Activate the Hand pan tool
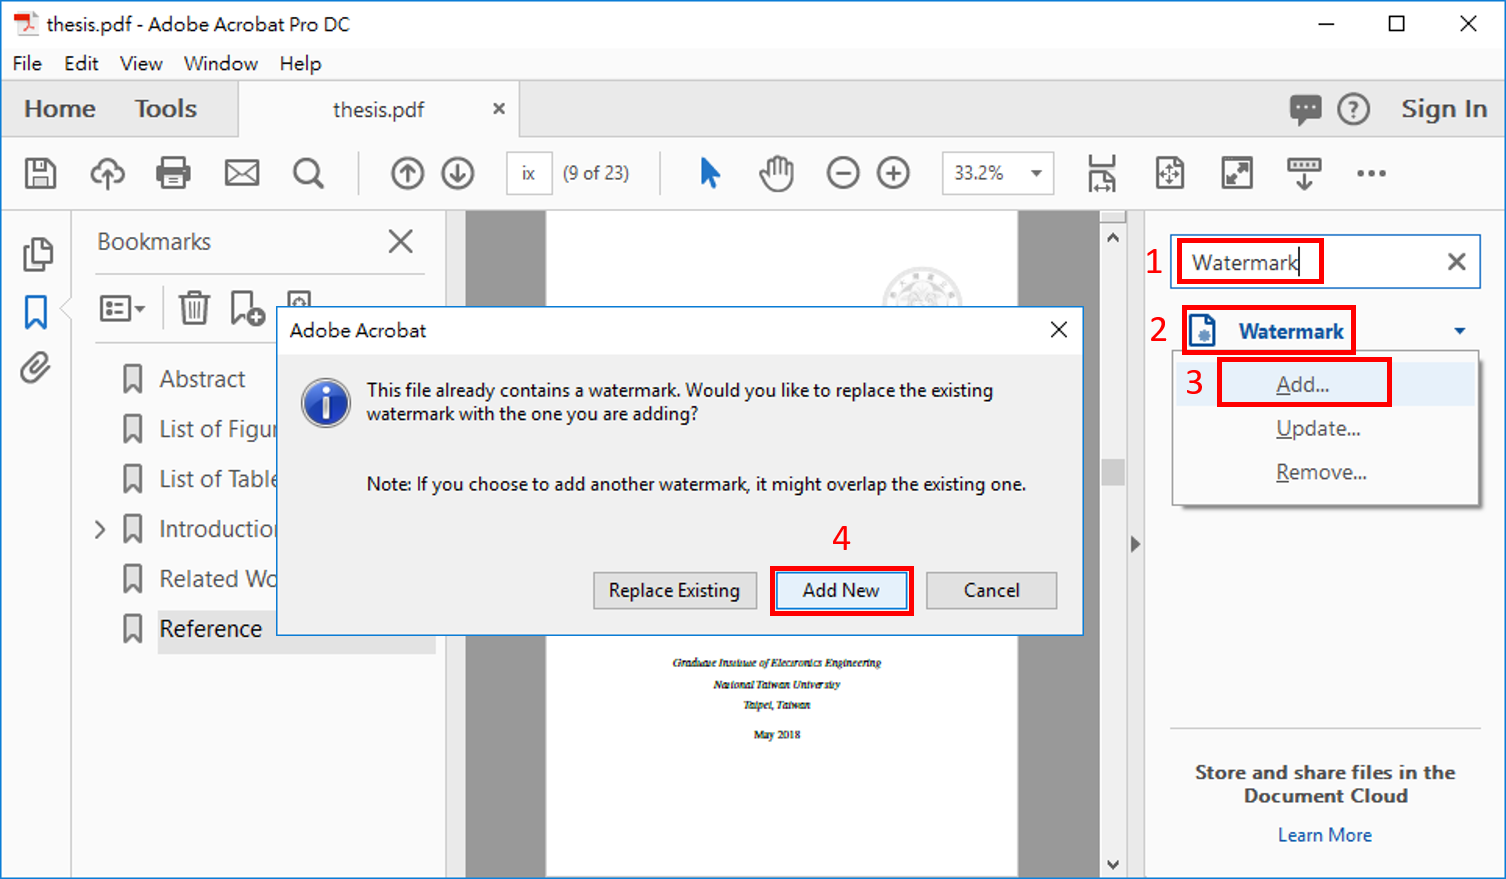1506x879 pixels. (x=776, y=173)
